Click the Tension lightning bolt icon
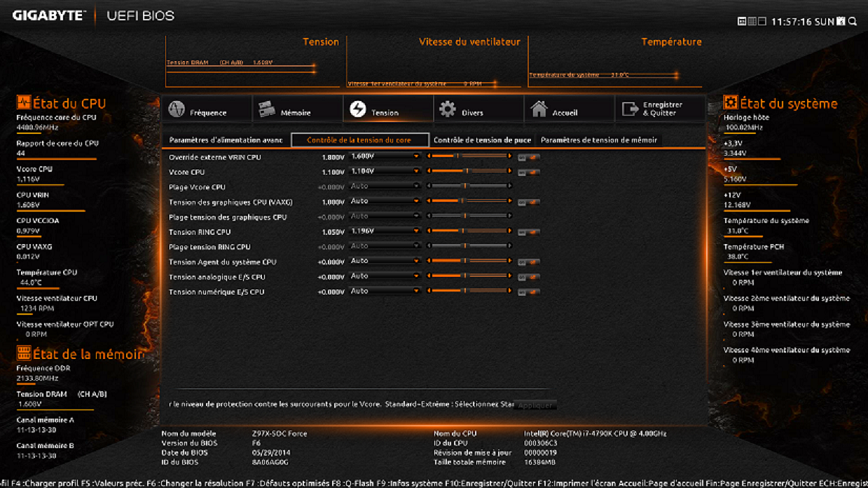Viewport: 868px width, 488px height. (x=358, y=109)
